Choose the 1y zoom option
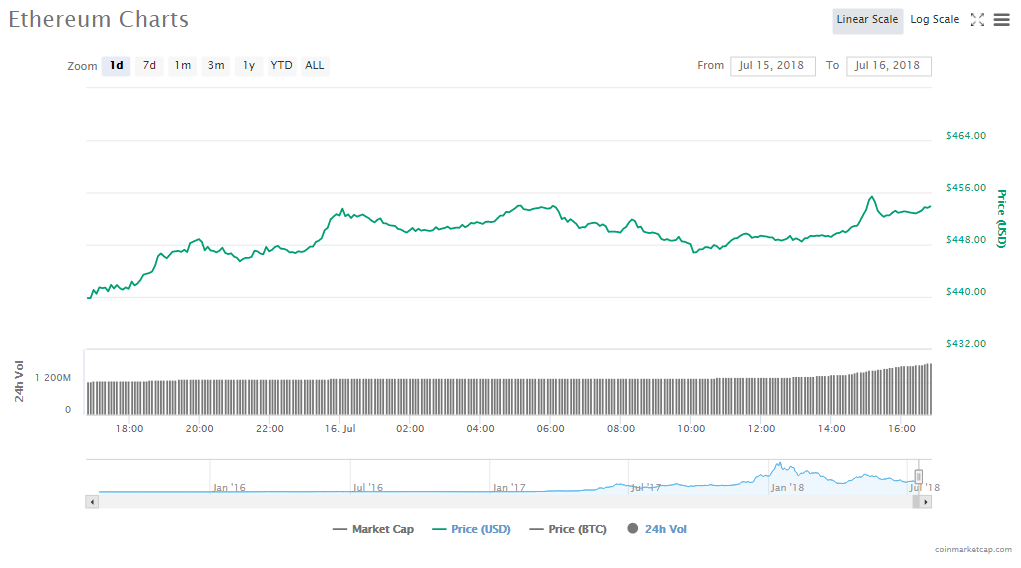 pyautogui.click(x=249, y=66)
